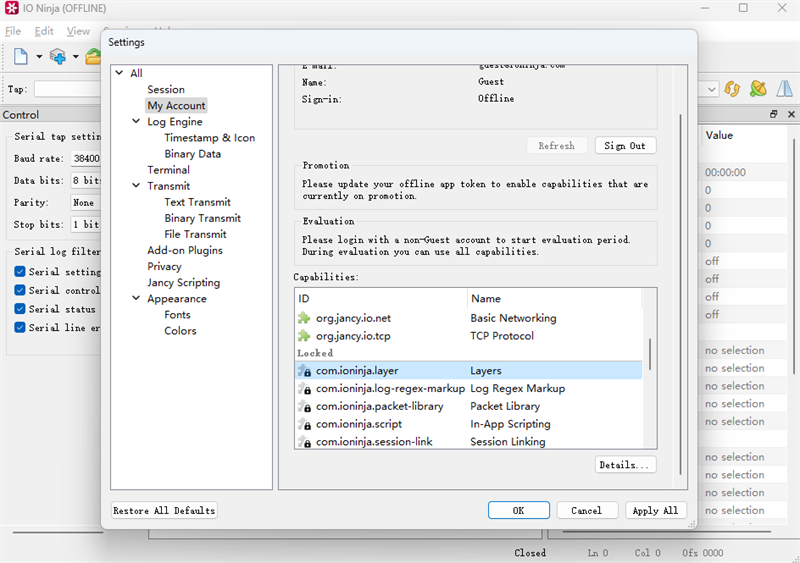Click the New Session document icon
Screen dimensions: 800x563
tap(20, 56)
